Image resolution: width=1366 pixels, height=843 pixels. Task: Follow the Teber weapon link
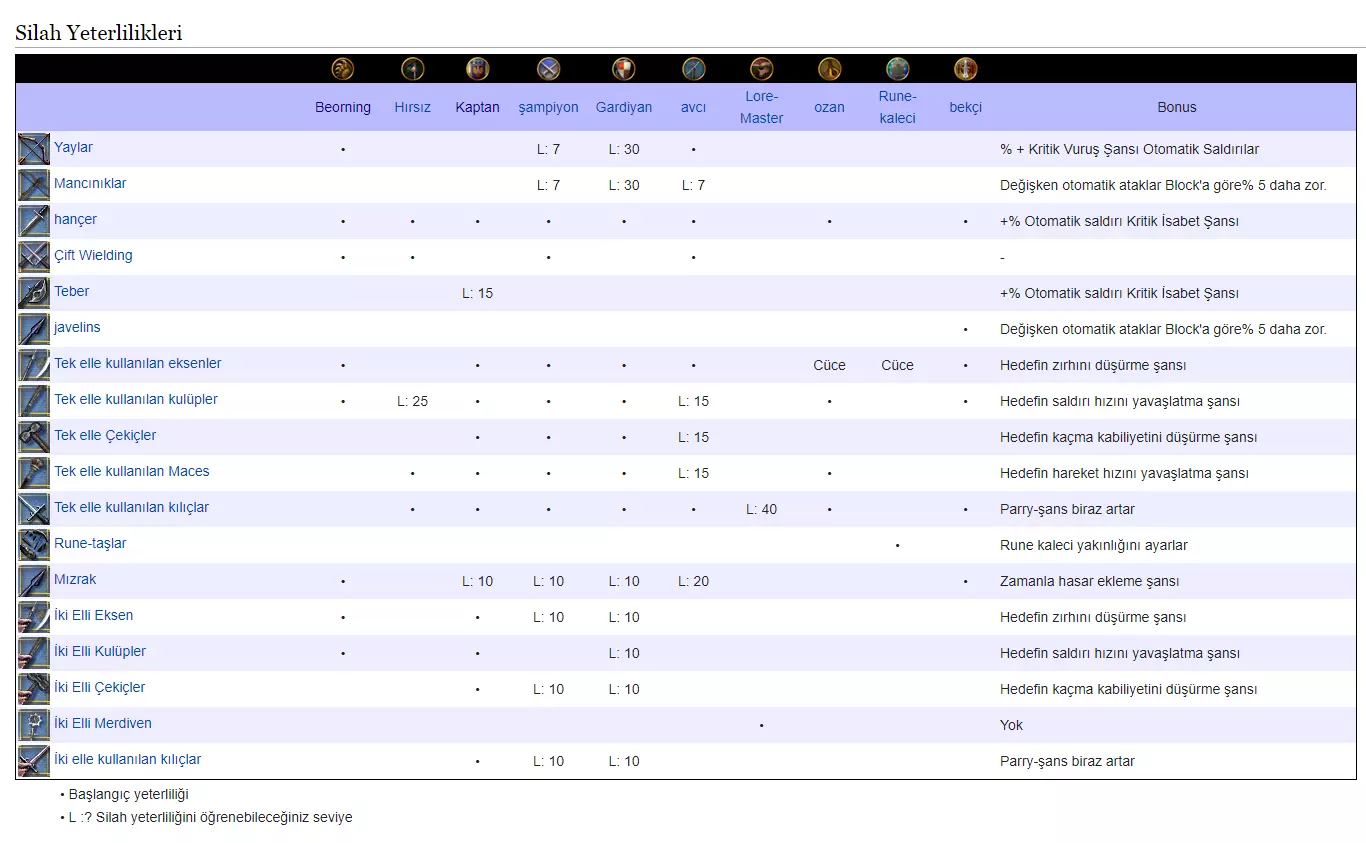72,292
